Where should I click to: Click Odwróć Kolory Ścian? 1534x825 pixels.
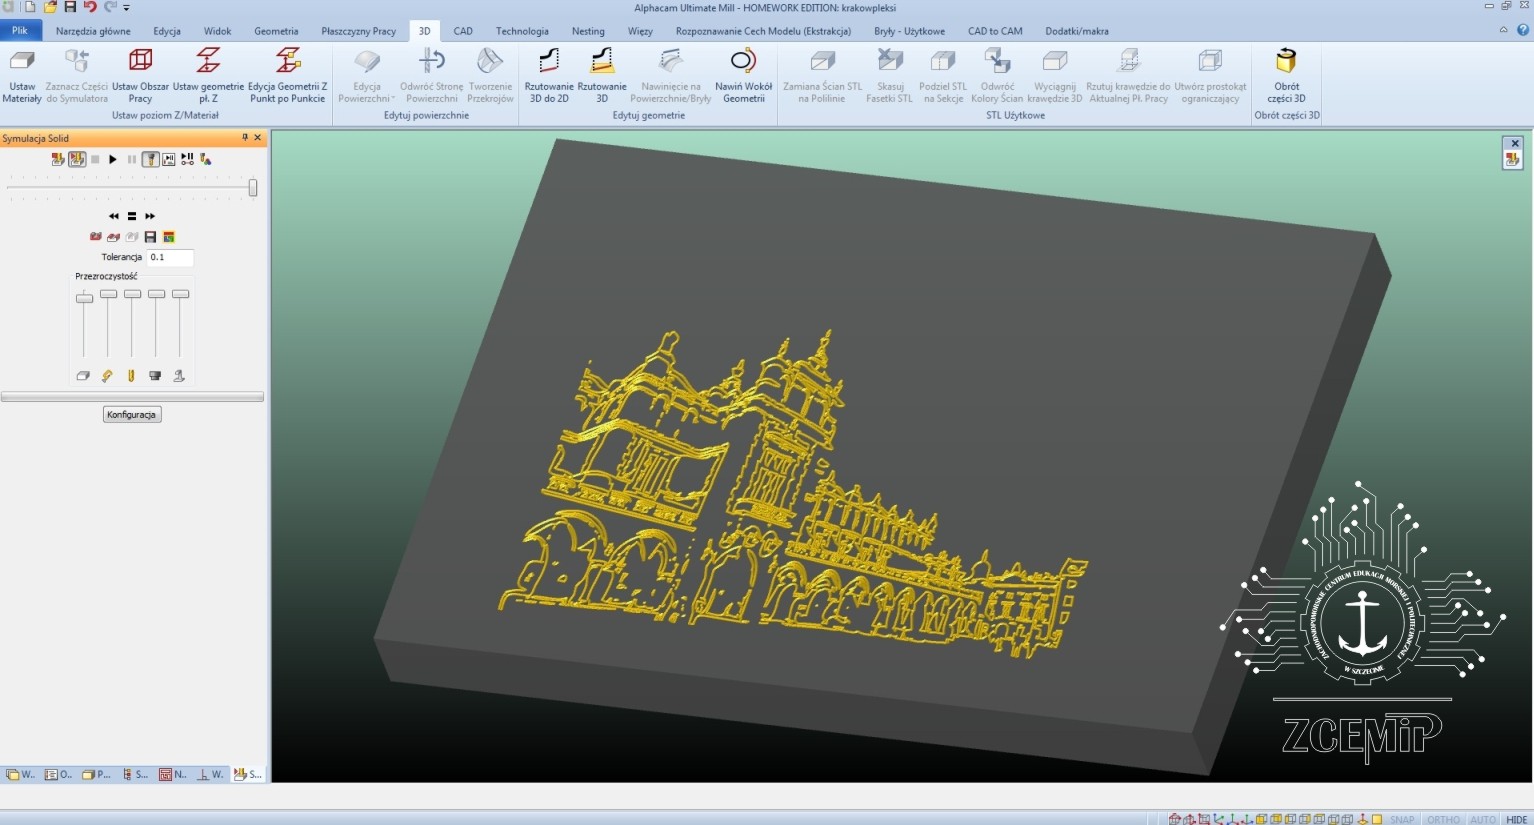tap(997, 76)
